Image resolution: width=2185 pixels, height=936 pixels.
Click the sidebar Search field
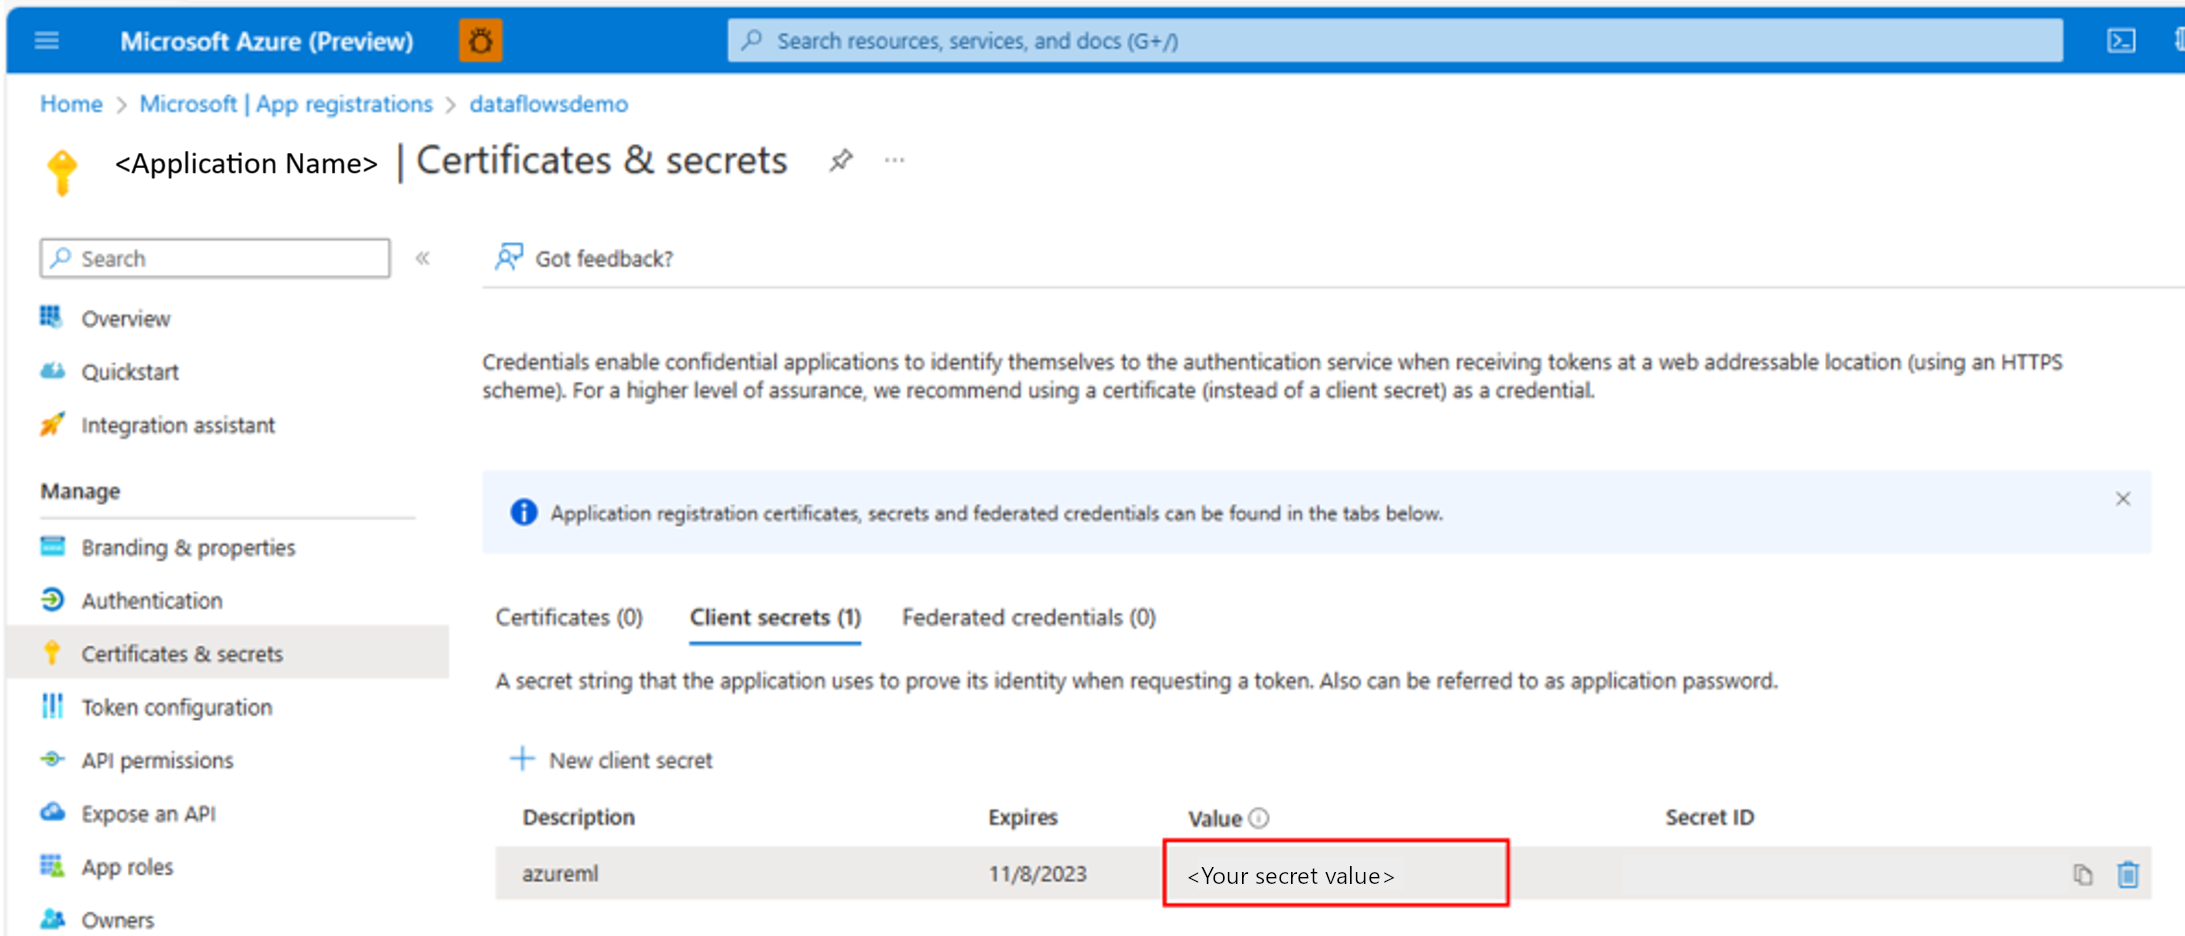pyautogui.click(x=215, y=258)
